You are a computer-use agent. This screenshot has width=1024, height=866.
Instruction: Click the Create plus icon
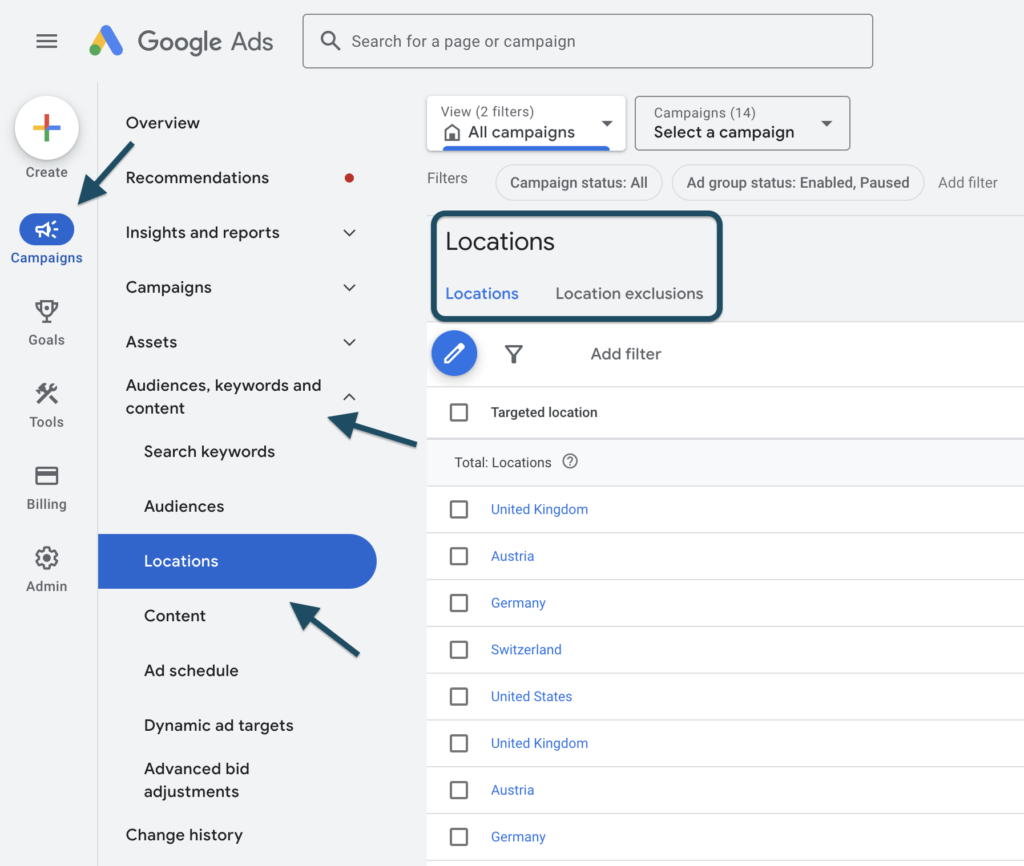point(46,128)
